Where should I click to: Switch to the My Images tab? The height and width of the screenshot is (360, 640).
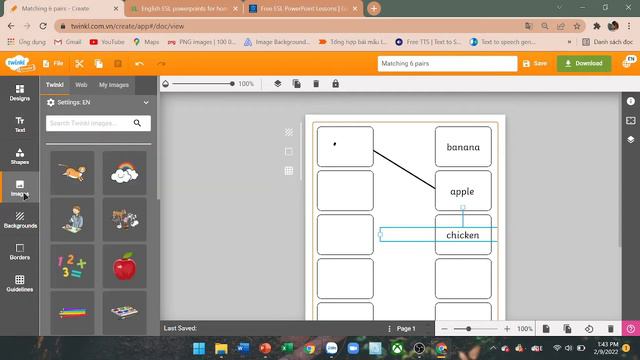(114, 85)
